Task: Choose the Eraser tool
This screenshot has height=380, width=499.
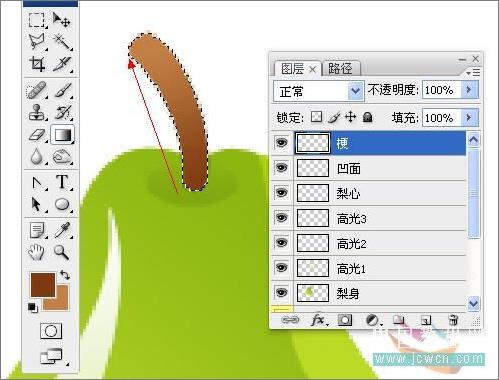Action: point(37,135)
